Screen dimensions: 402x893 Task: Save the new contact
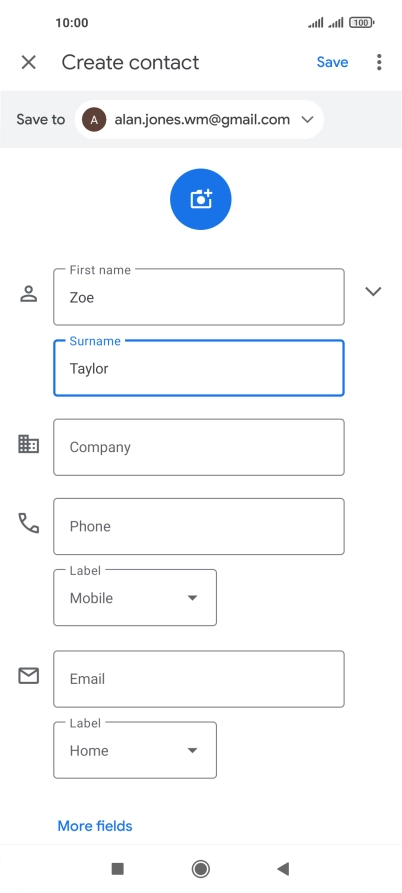(x=333, y=62)
